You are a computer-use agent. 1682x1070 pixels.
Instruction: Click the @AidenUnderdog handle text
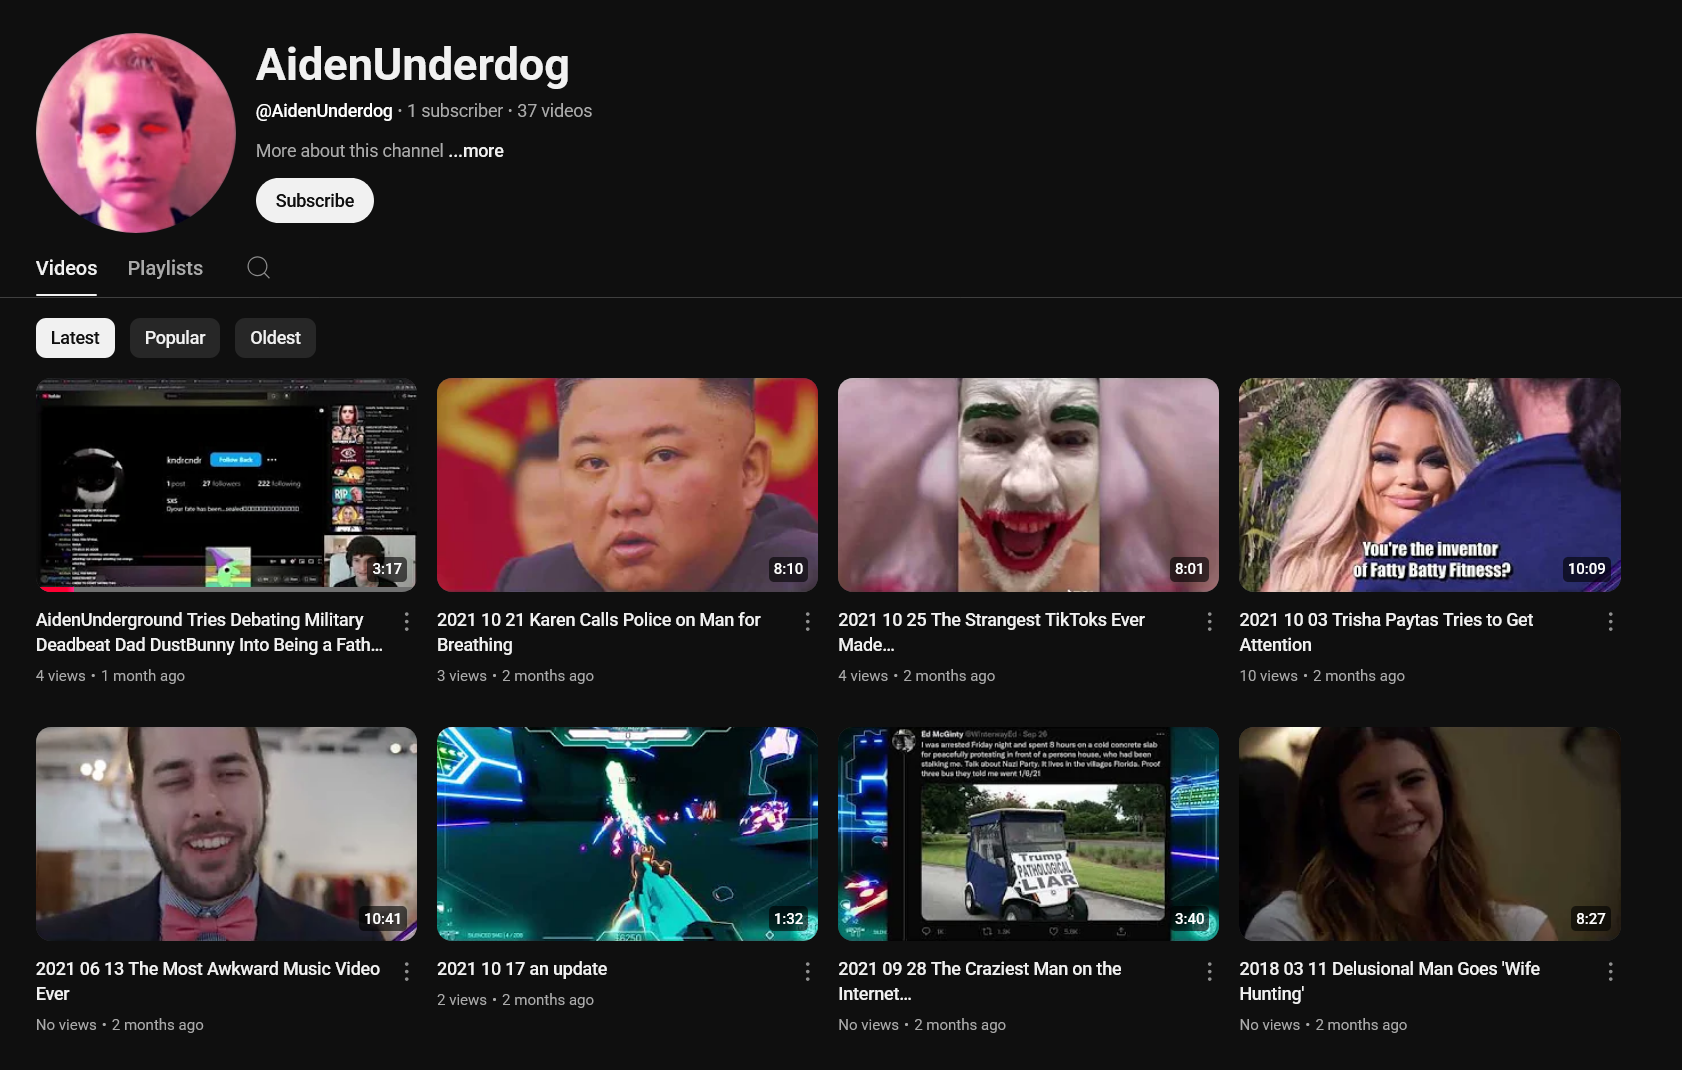(324, 111)
